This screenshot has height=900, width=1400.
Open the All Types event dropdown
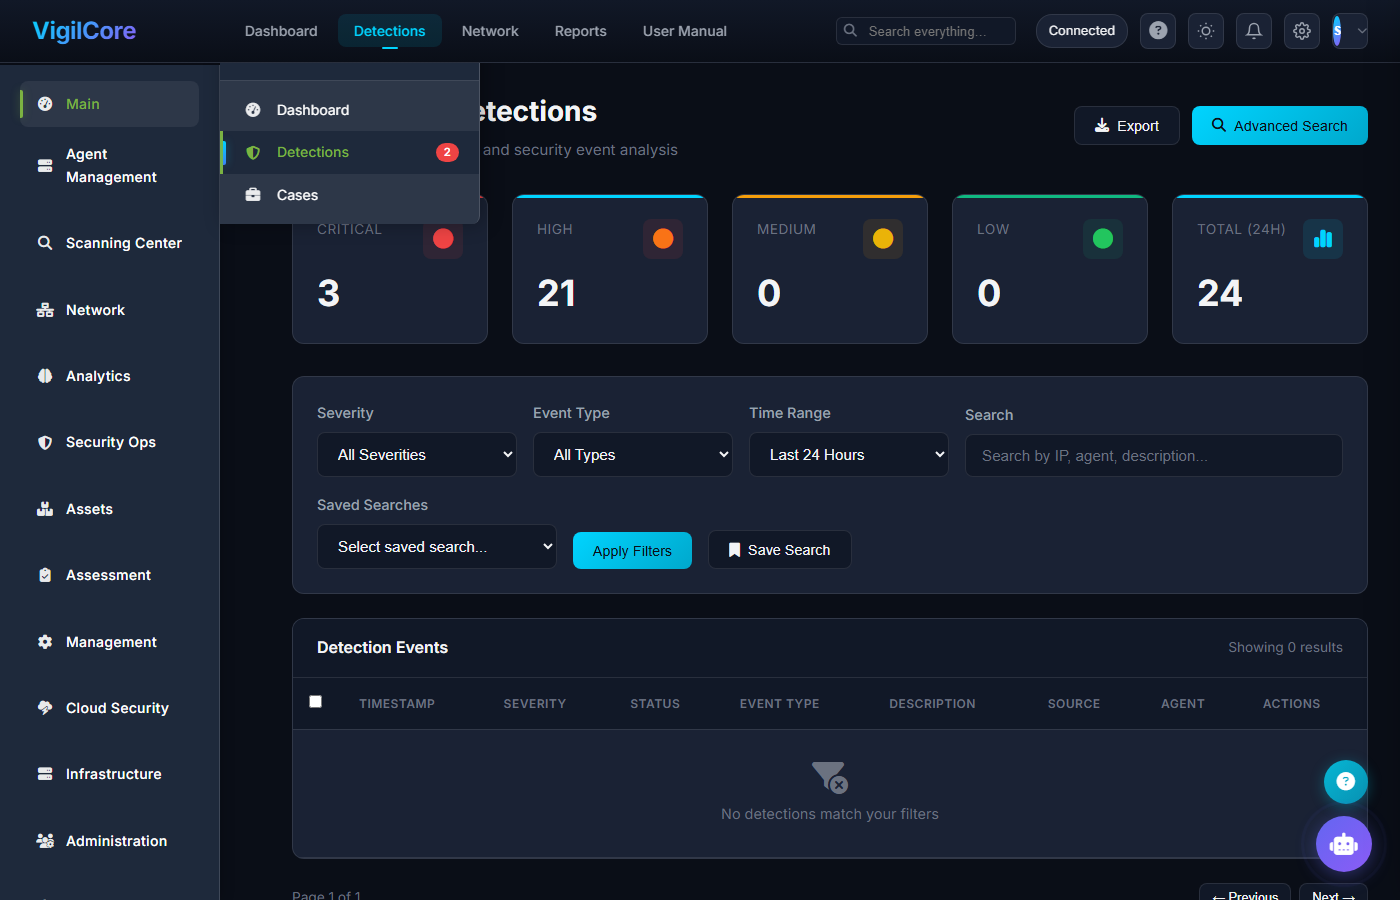coord(633,455)
